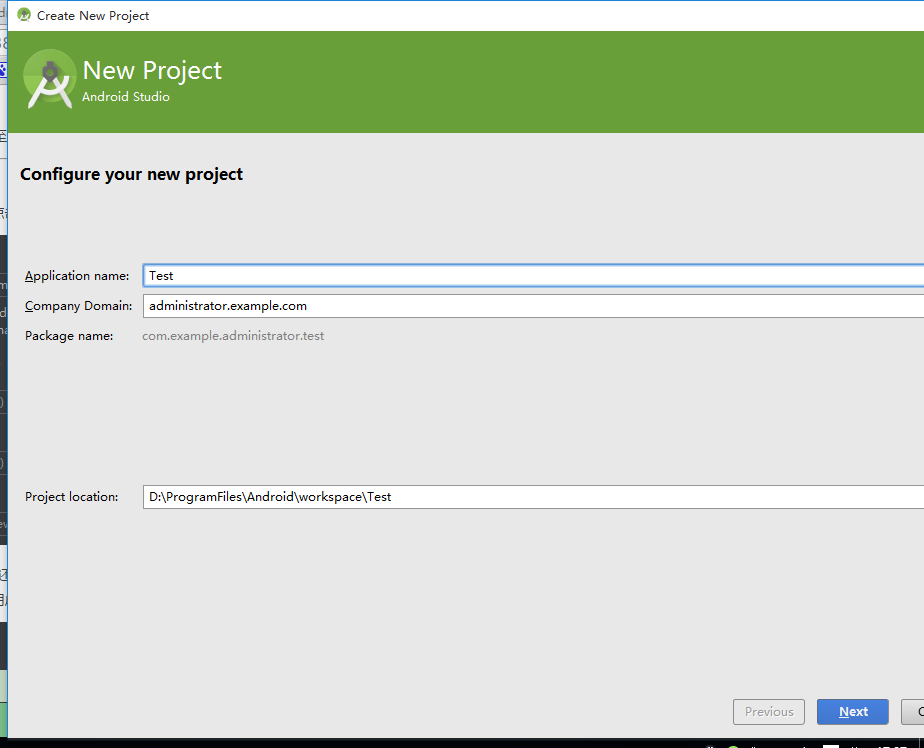Viewport: 924px width, 748px height.
Task: Edit the Company Domain field
Action: click(533, 306)
